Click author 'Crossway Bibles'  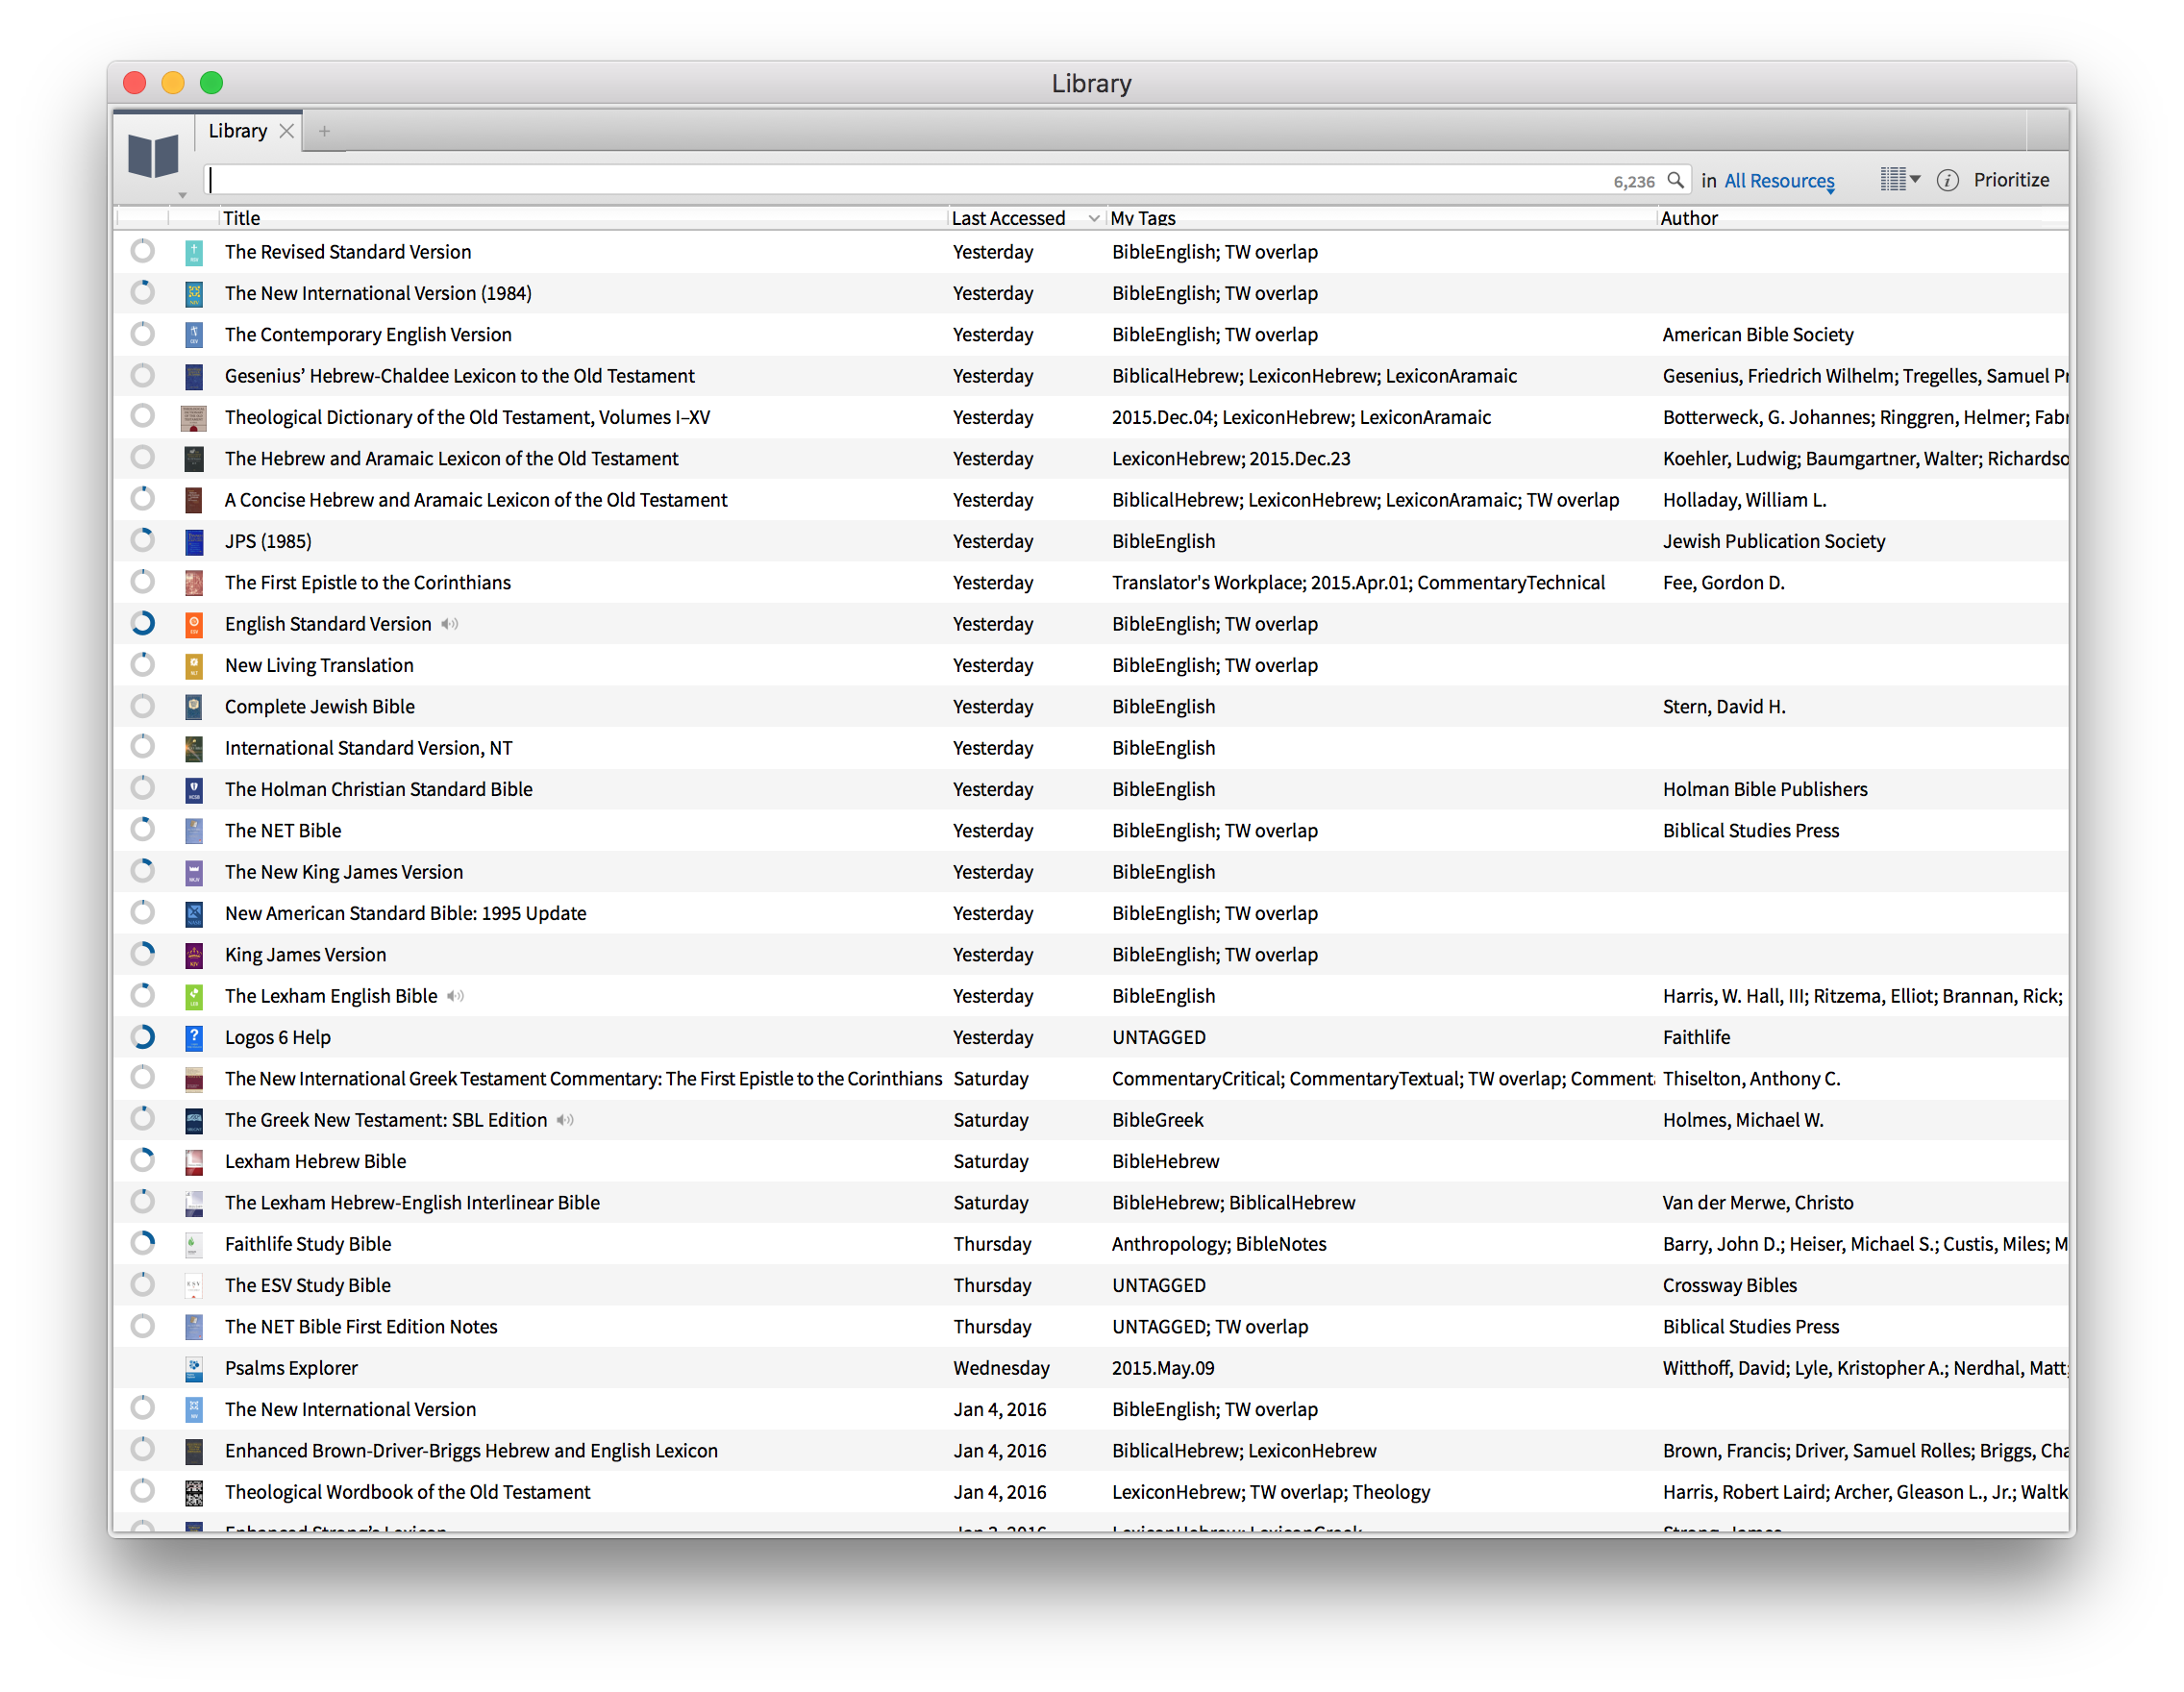1730,1286
